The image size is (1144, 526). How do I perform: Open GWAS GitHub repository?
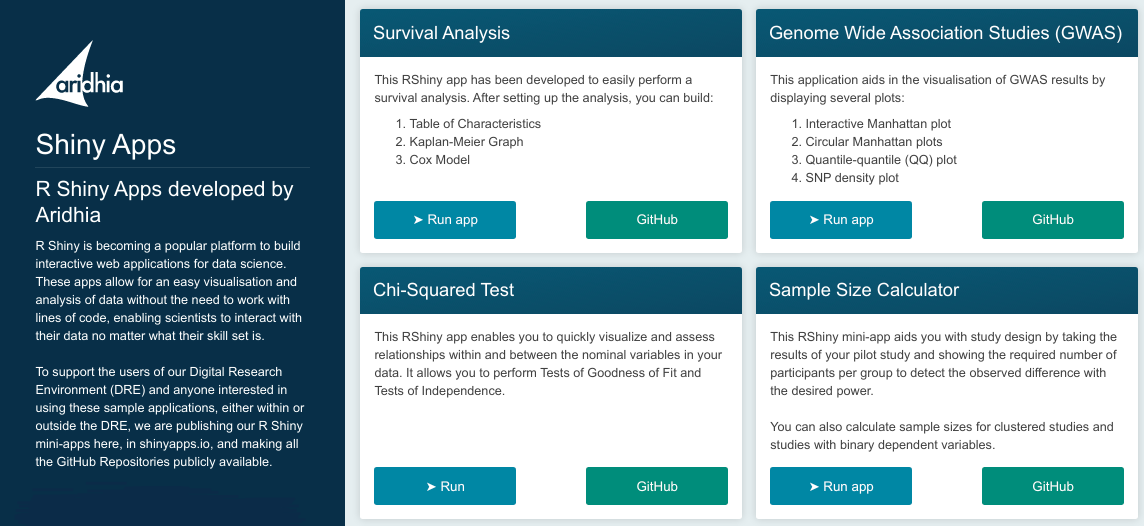[1053, 220]
